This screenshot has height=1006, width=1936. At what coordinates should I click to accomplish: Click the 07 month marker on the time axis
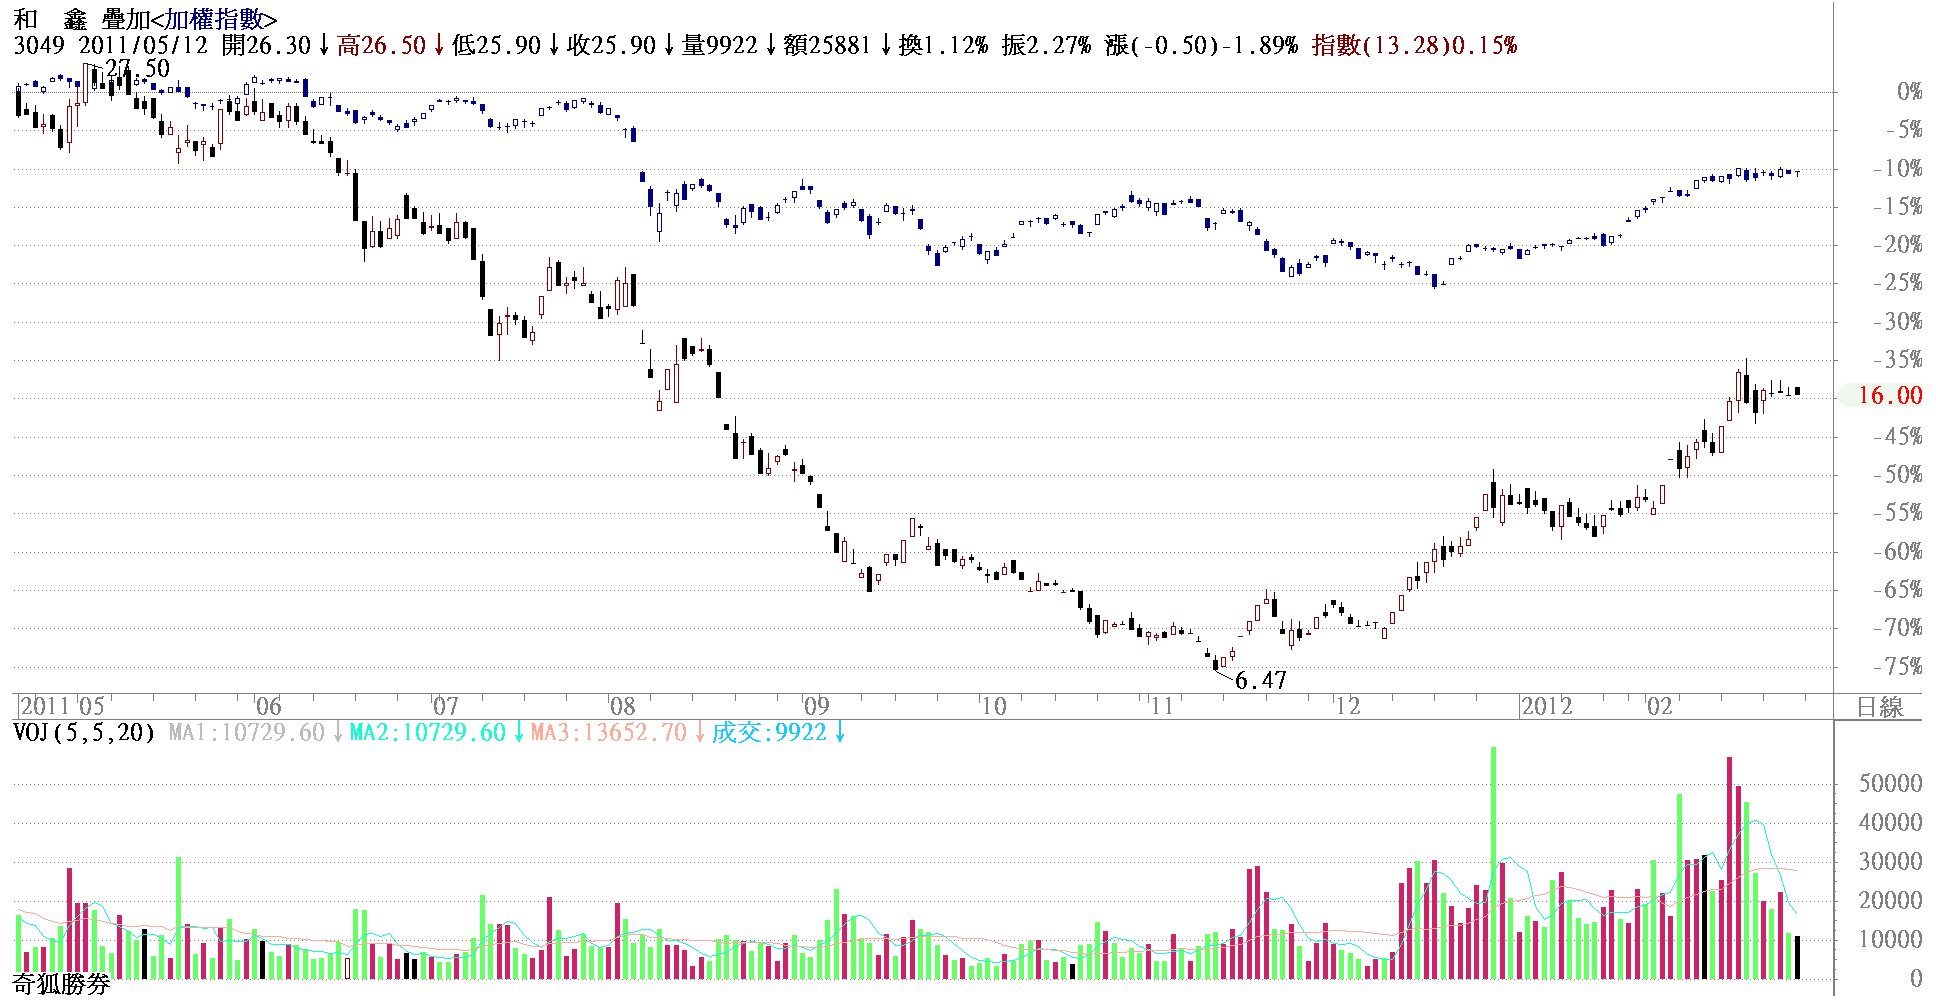(445, 706)
